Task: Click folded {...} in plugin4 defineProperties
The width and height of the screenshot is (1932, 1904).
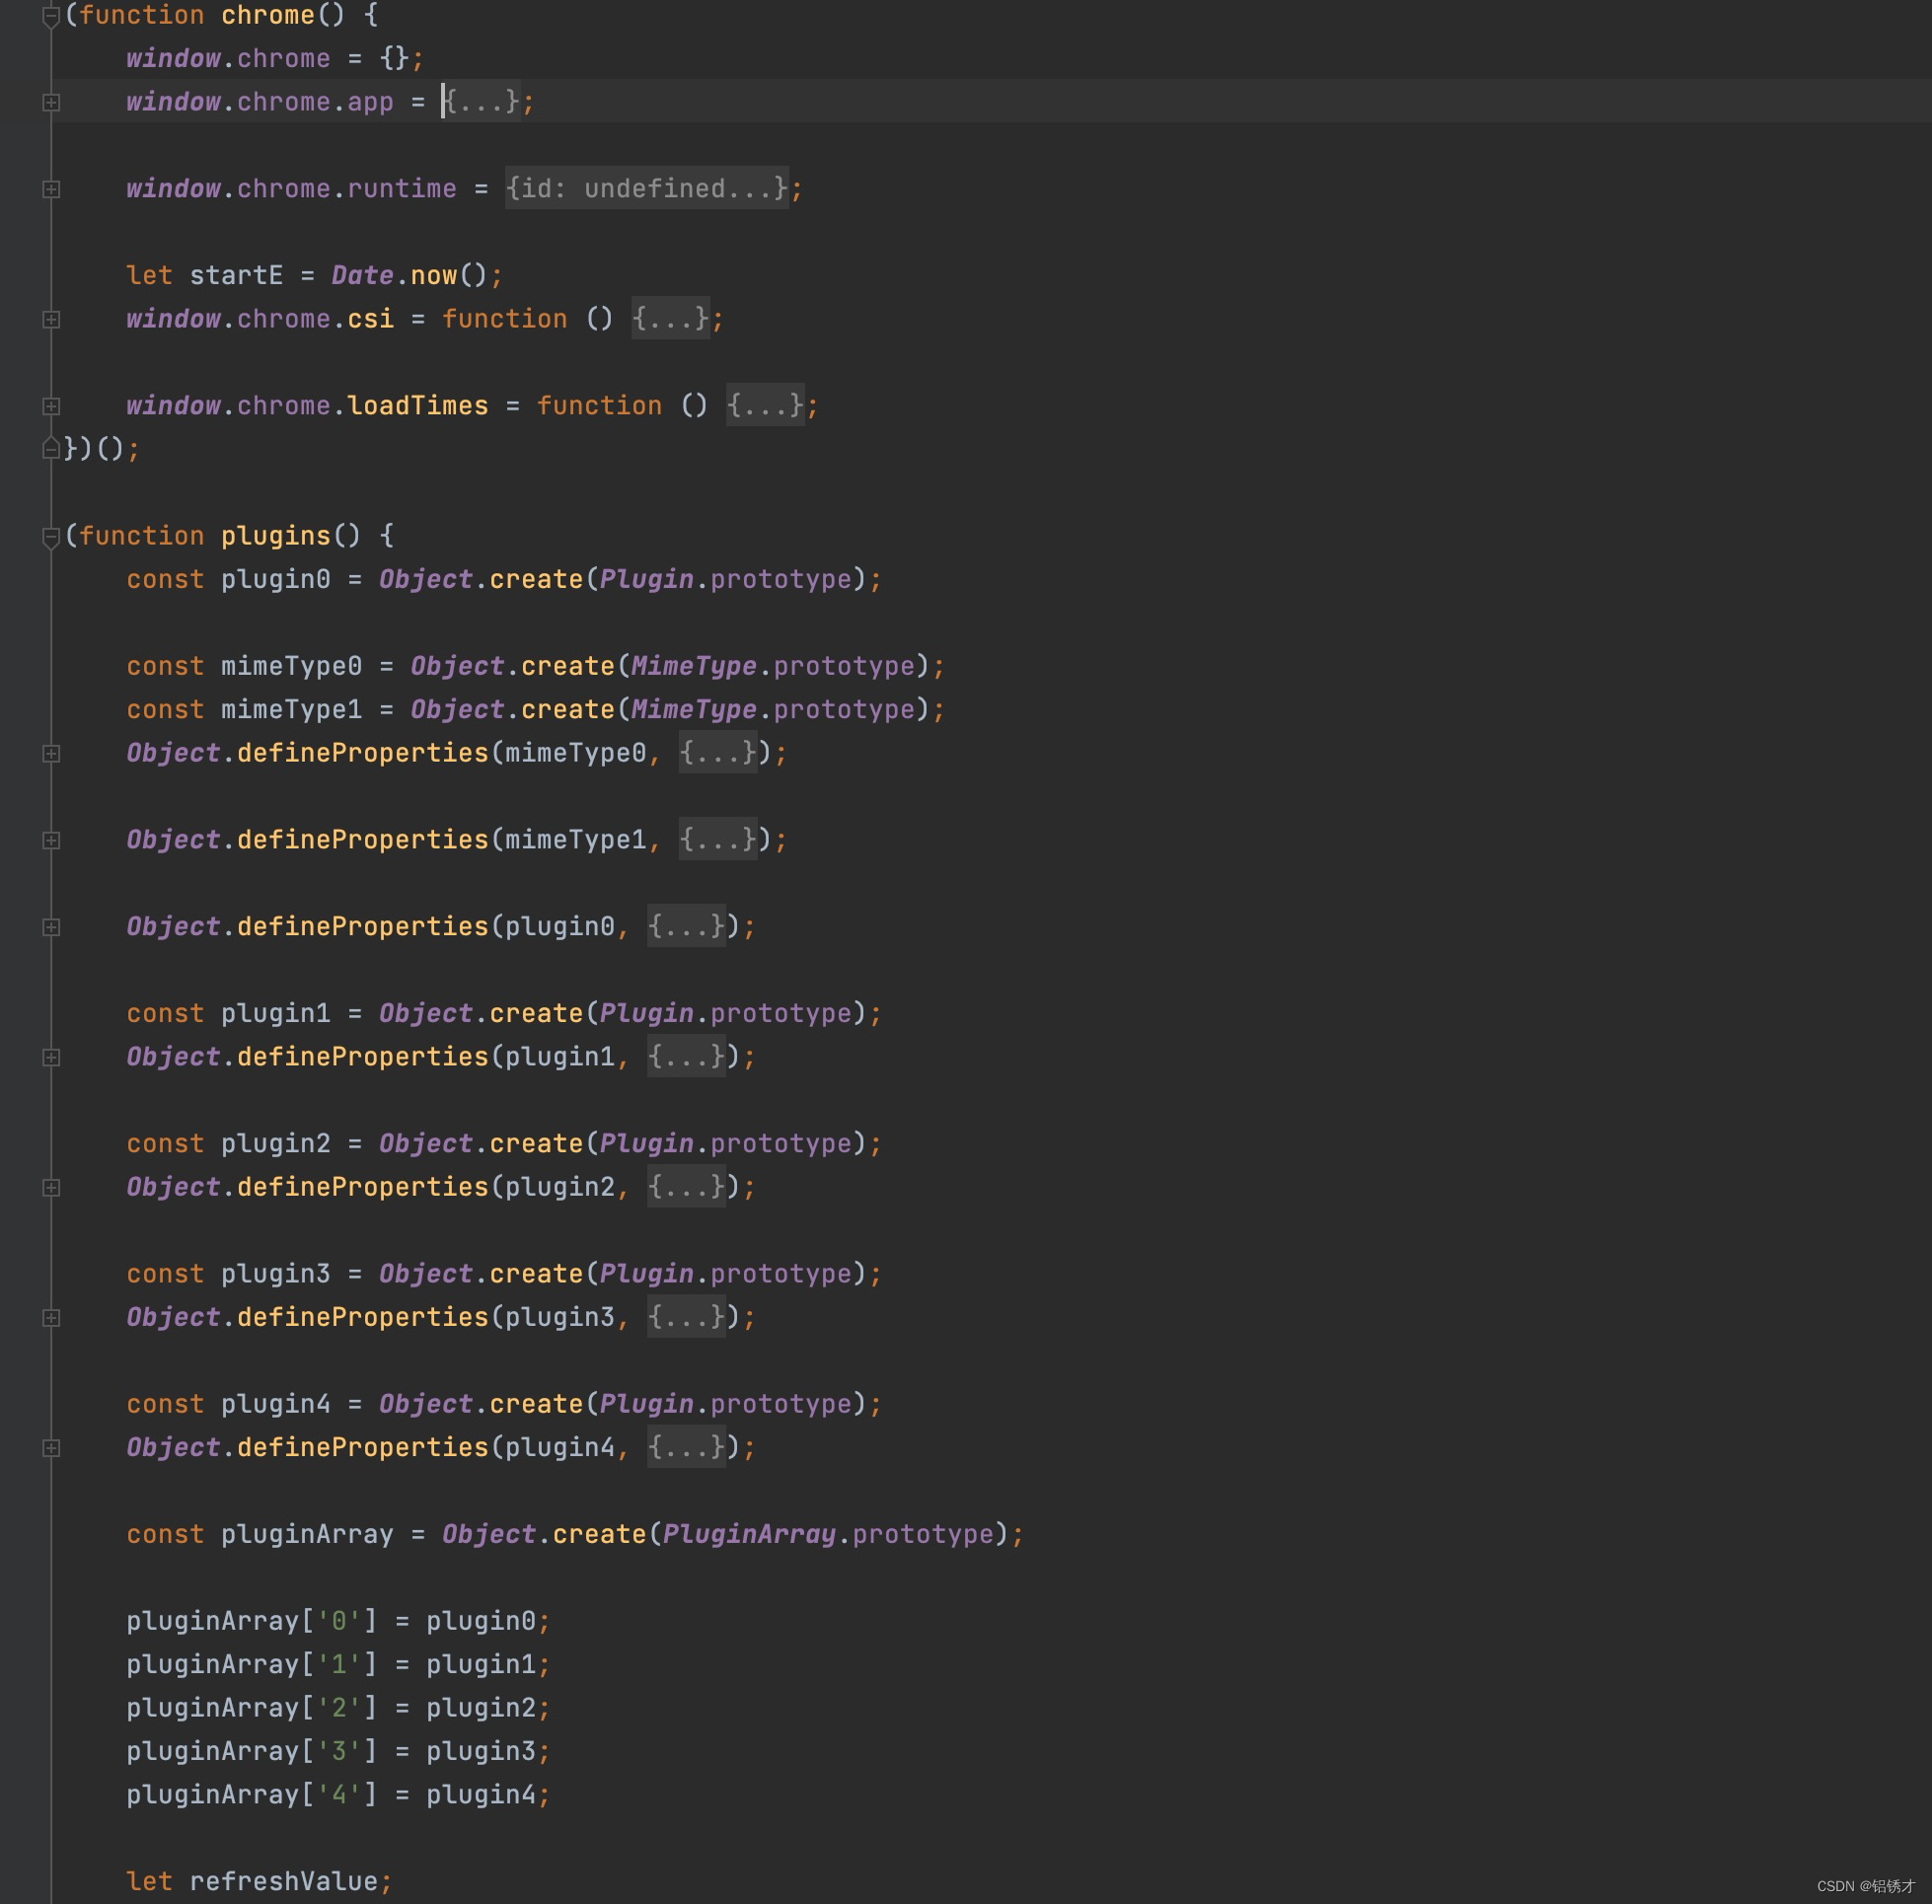Action: pyautogui.click(x=687, y=1447)
